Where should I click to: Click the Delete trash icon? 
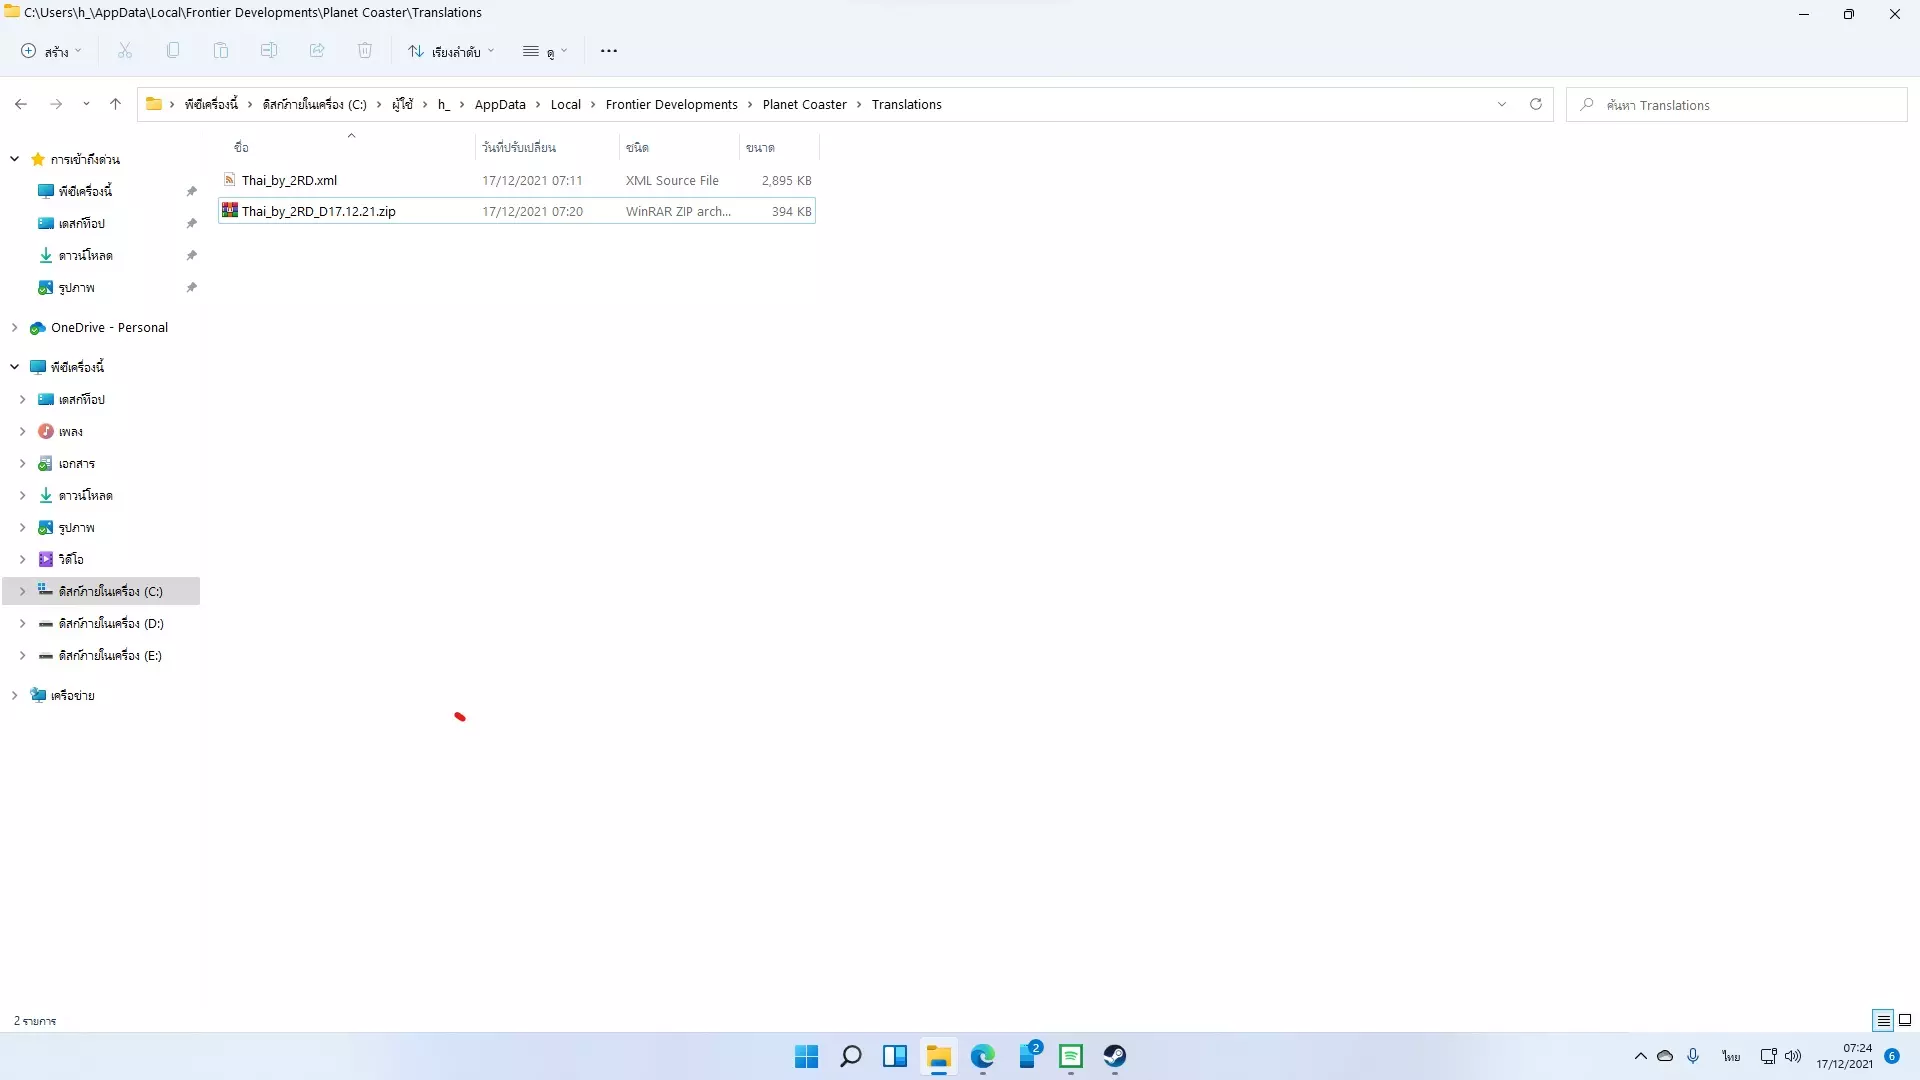click(365, 51)
